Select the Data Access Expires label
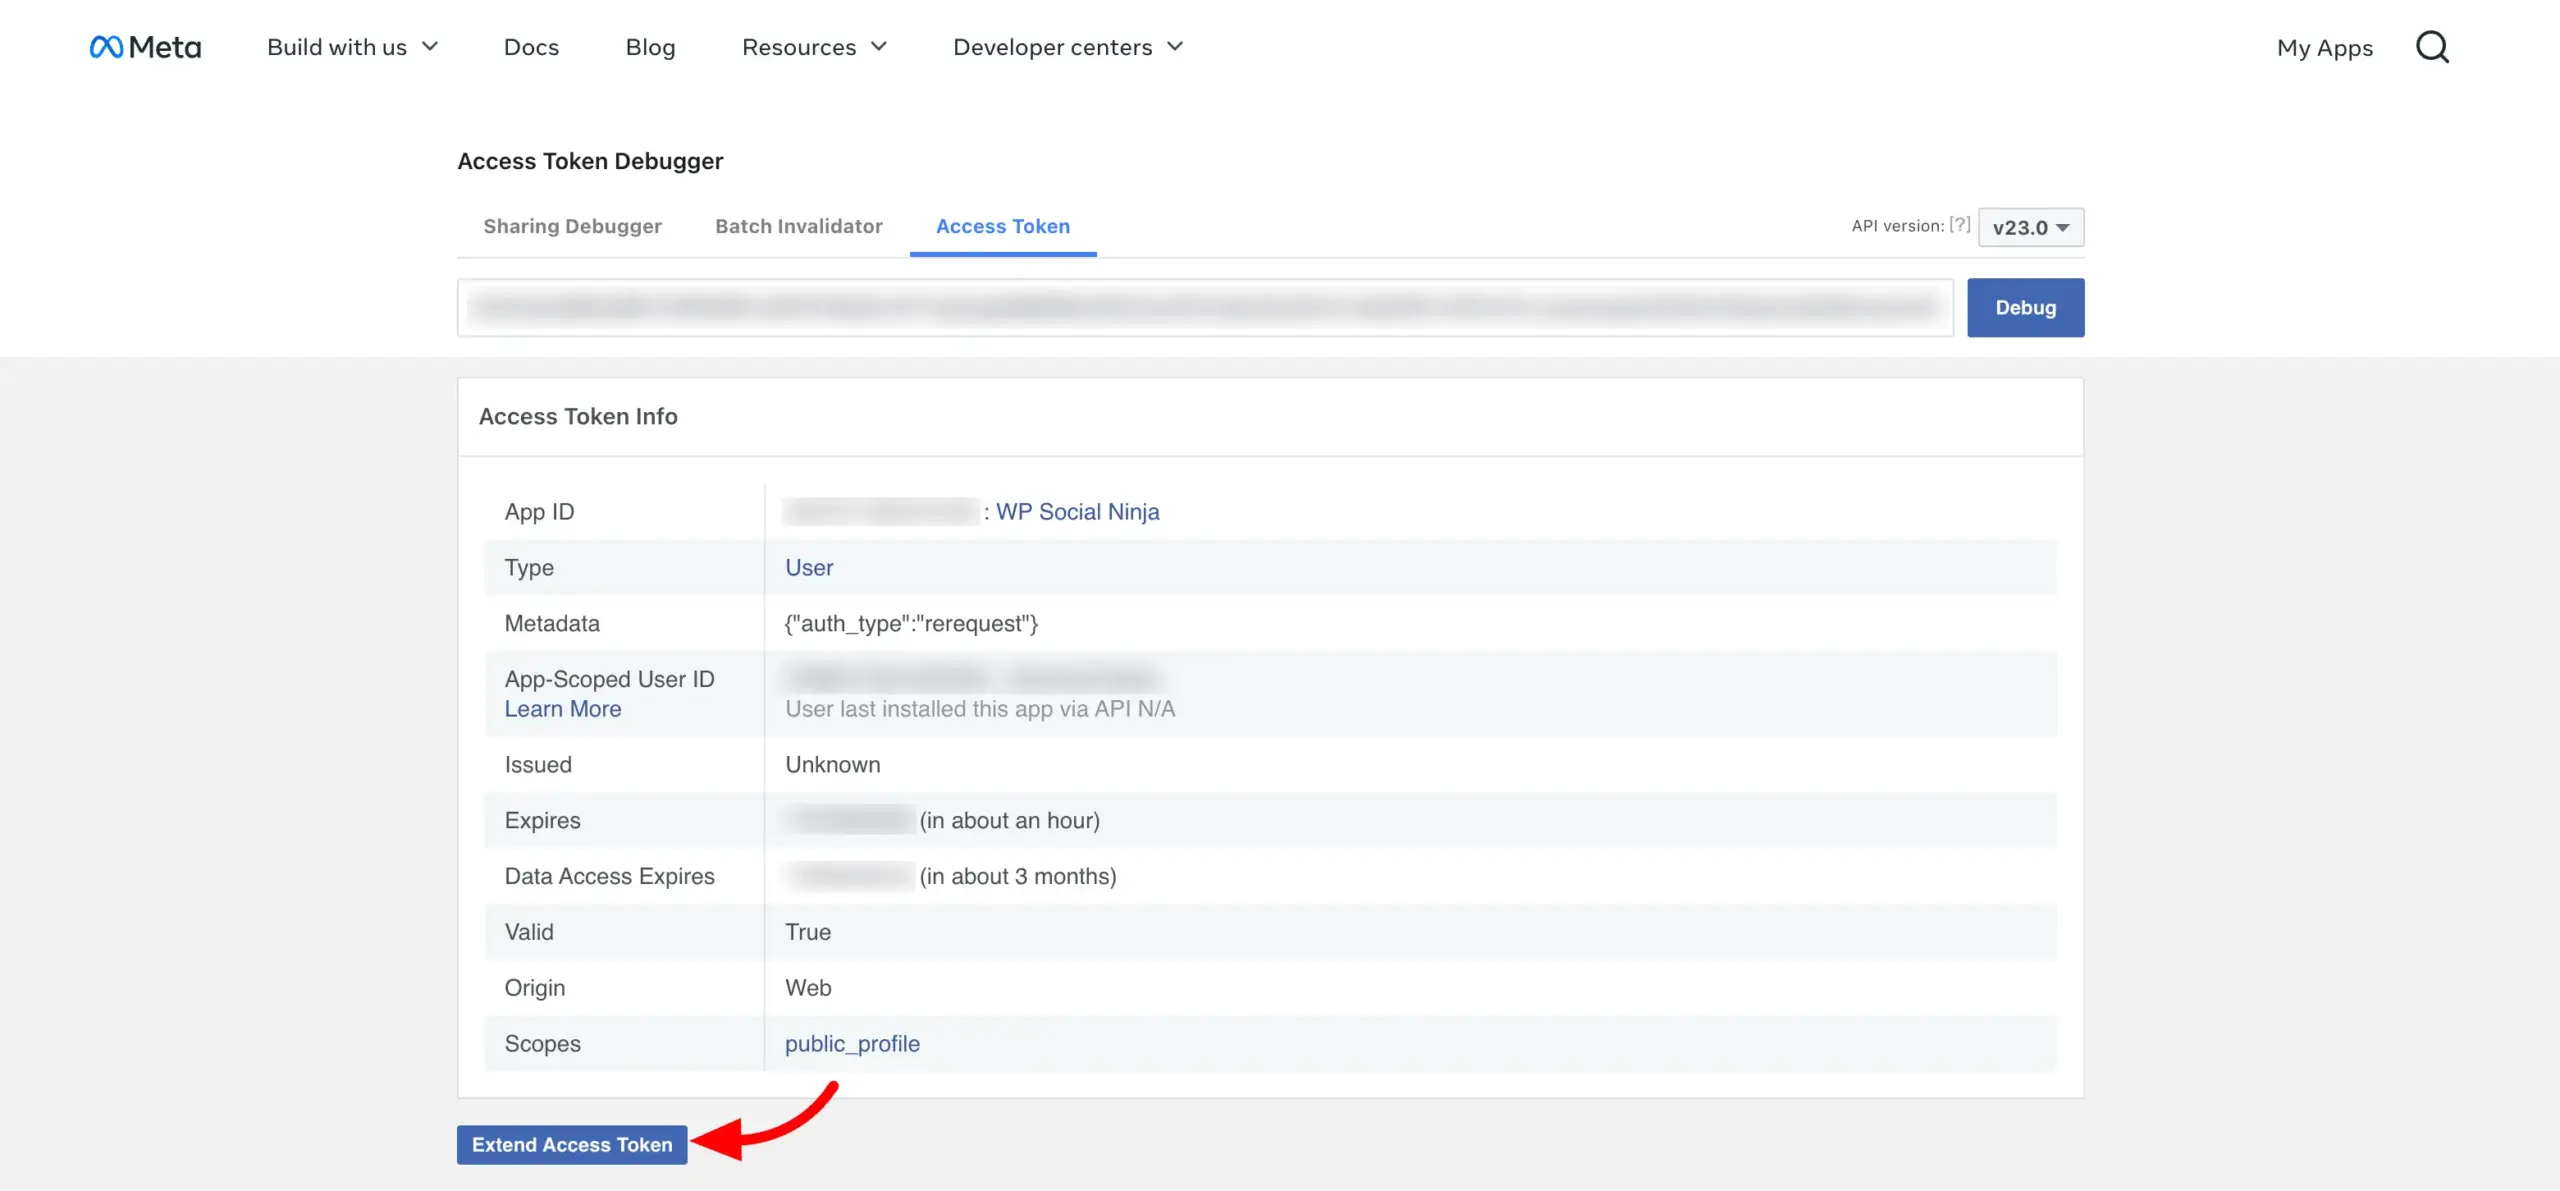The image size is (2560, 1191). (x=609, y=877)
